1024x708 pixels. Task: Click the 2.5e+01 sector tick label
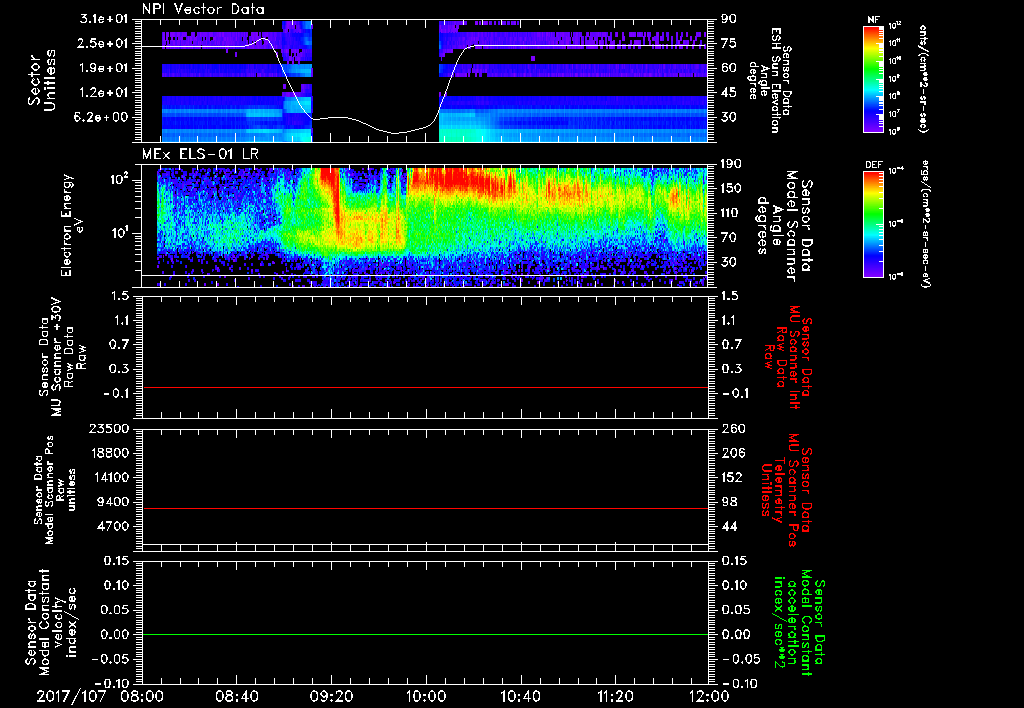pyautogui.click(x=103, y=43)
